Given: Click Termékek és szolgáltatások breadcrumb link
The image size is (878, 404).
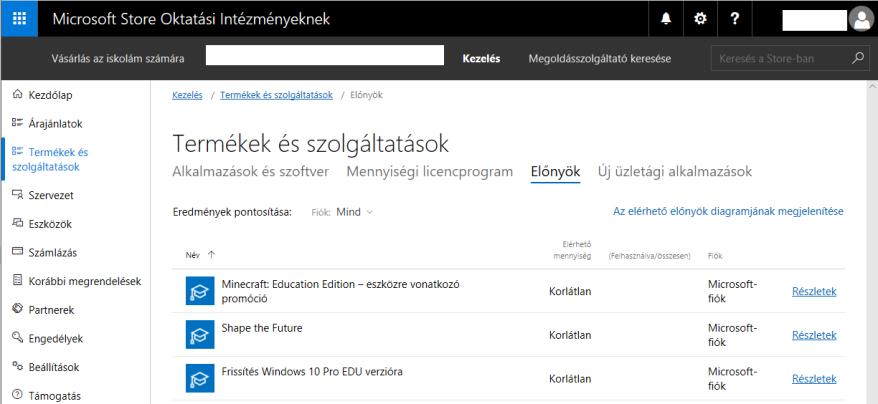Looking at the screenshot, I should pyautogui.click(x=277, y=95).
